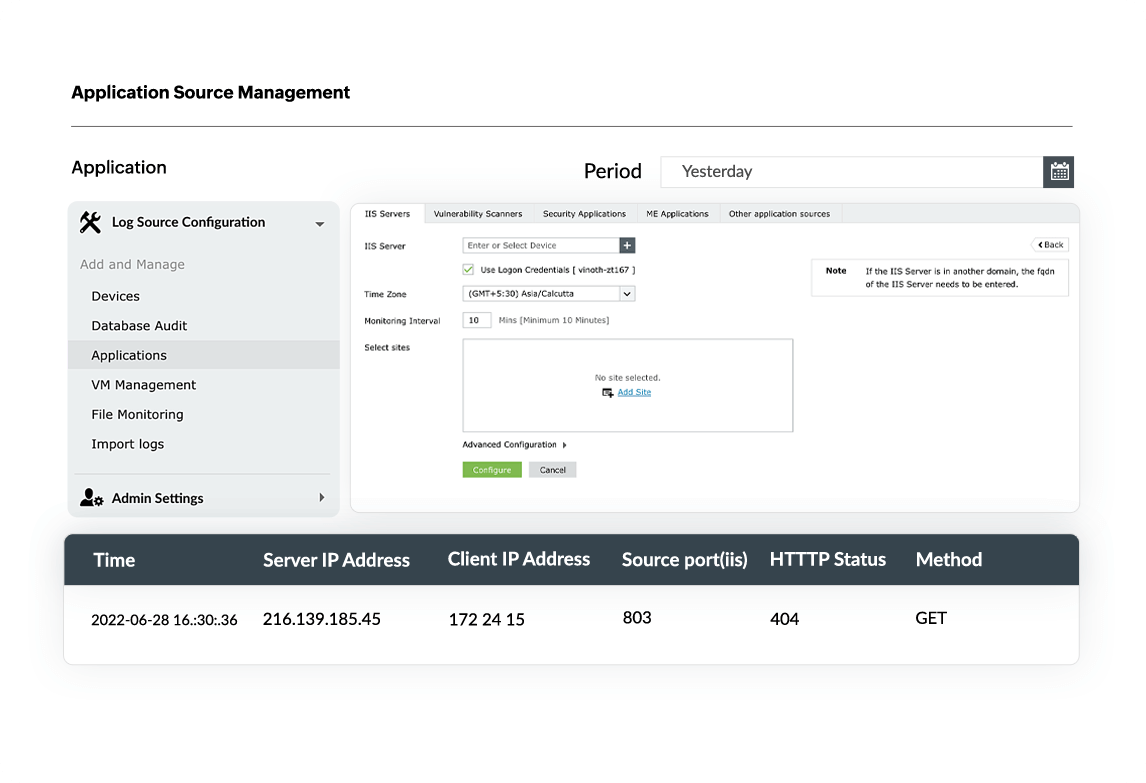
Task: Expand the Admin Settings section
Action: [321, 498]
